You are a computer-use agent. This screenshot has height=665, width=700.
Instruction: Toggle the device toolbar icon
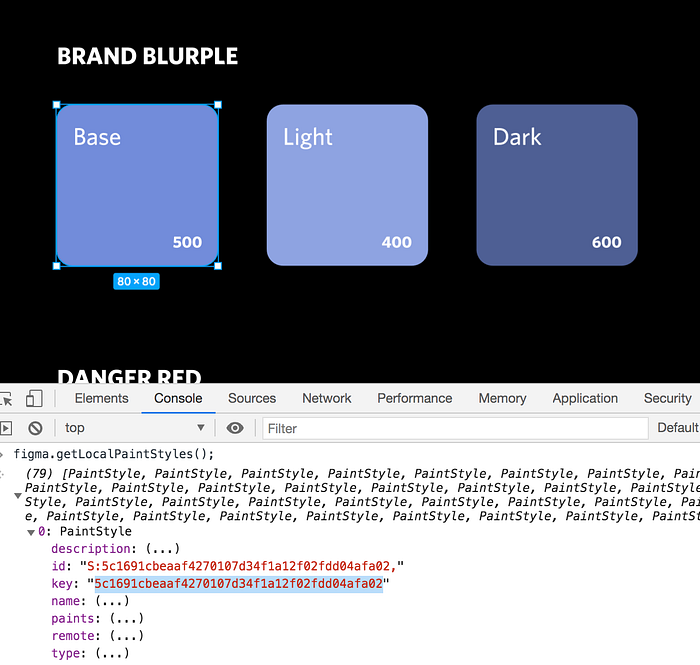[x=34, y=399]
